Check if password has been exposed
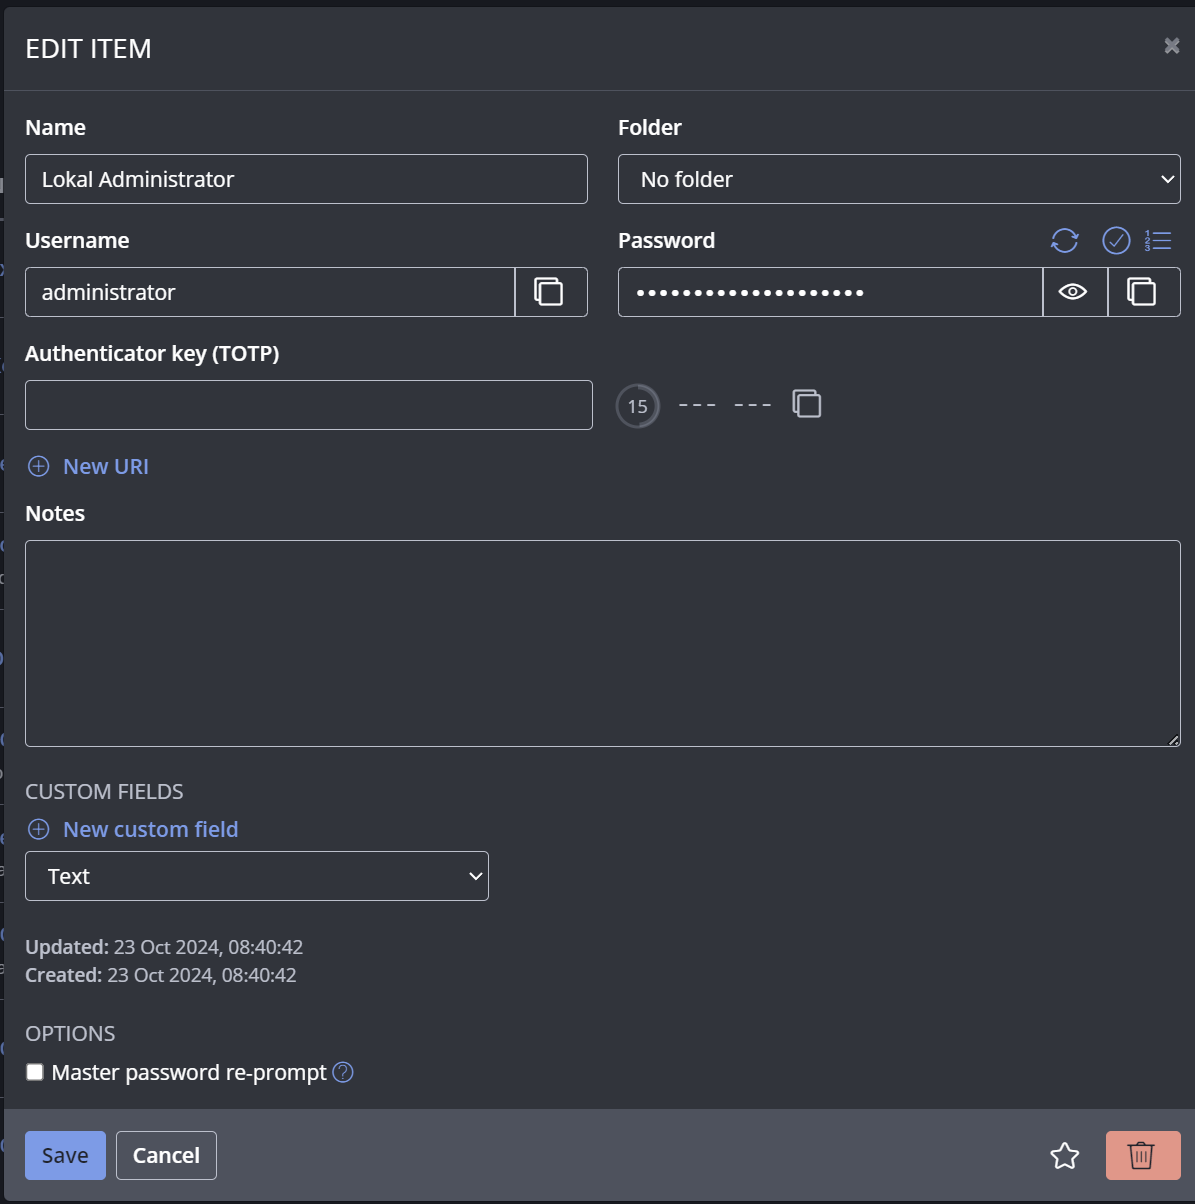The height and width of the screenshot is (1204, 1195). [1116, 240]
